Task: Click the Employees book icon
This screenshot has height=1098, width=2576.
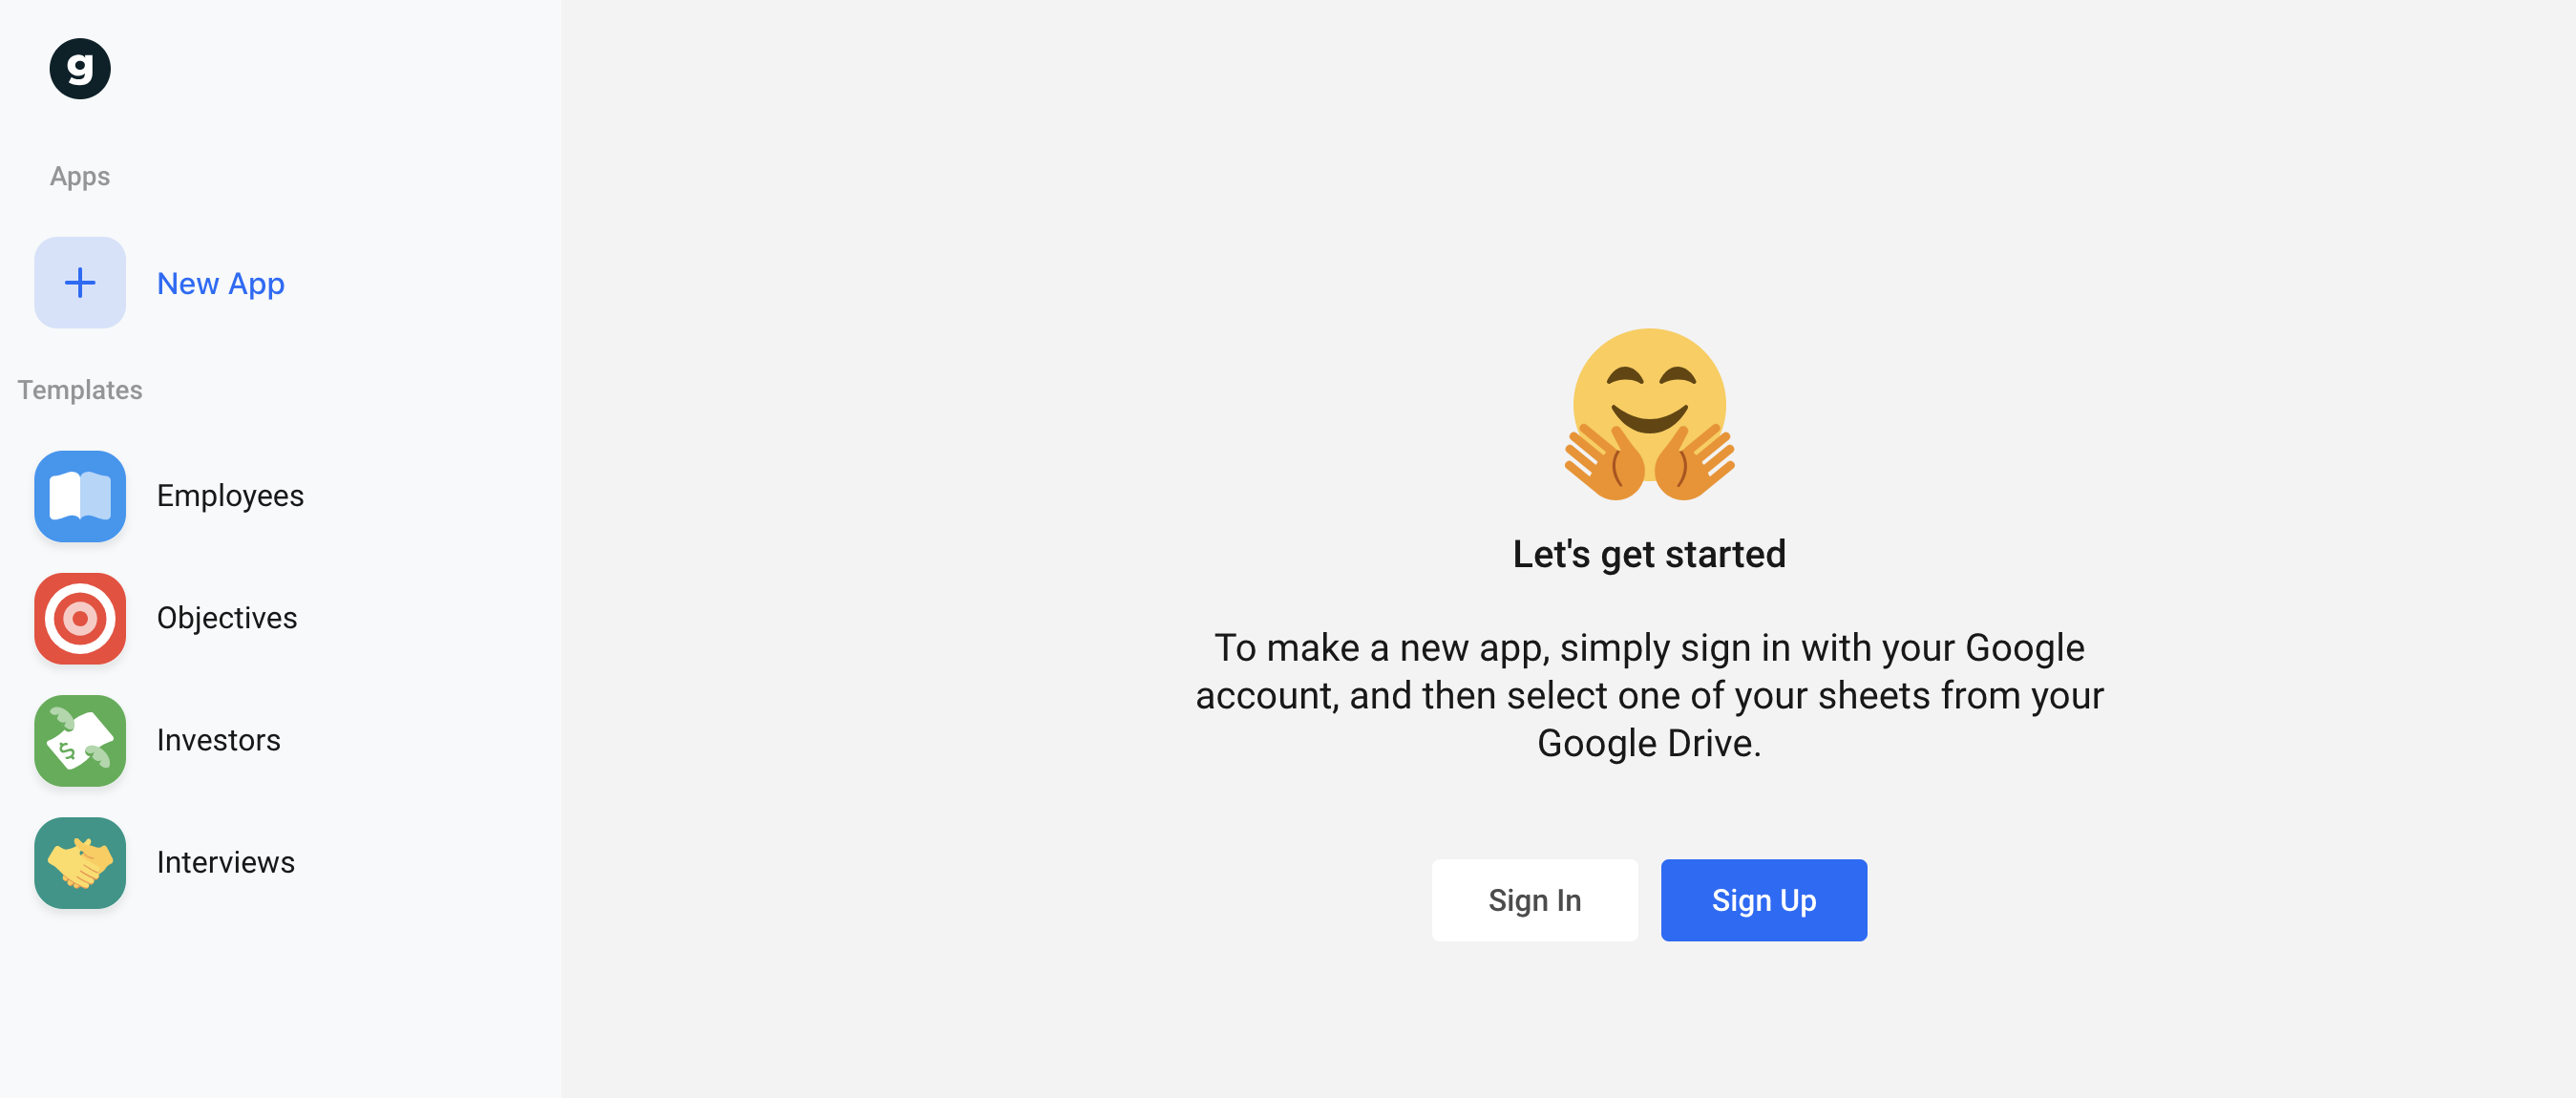Action: pyautogui.click(x=80, y=496)
